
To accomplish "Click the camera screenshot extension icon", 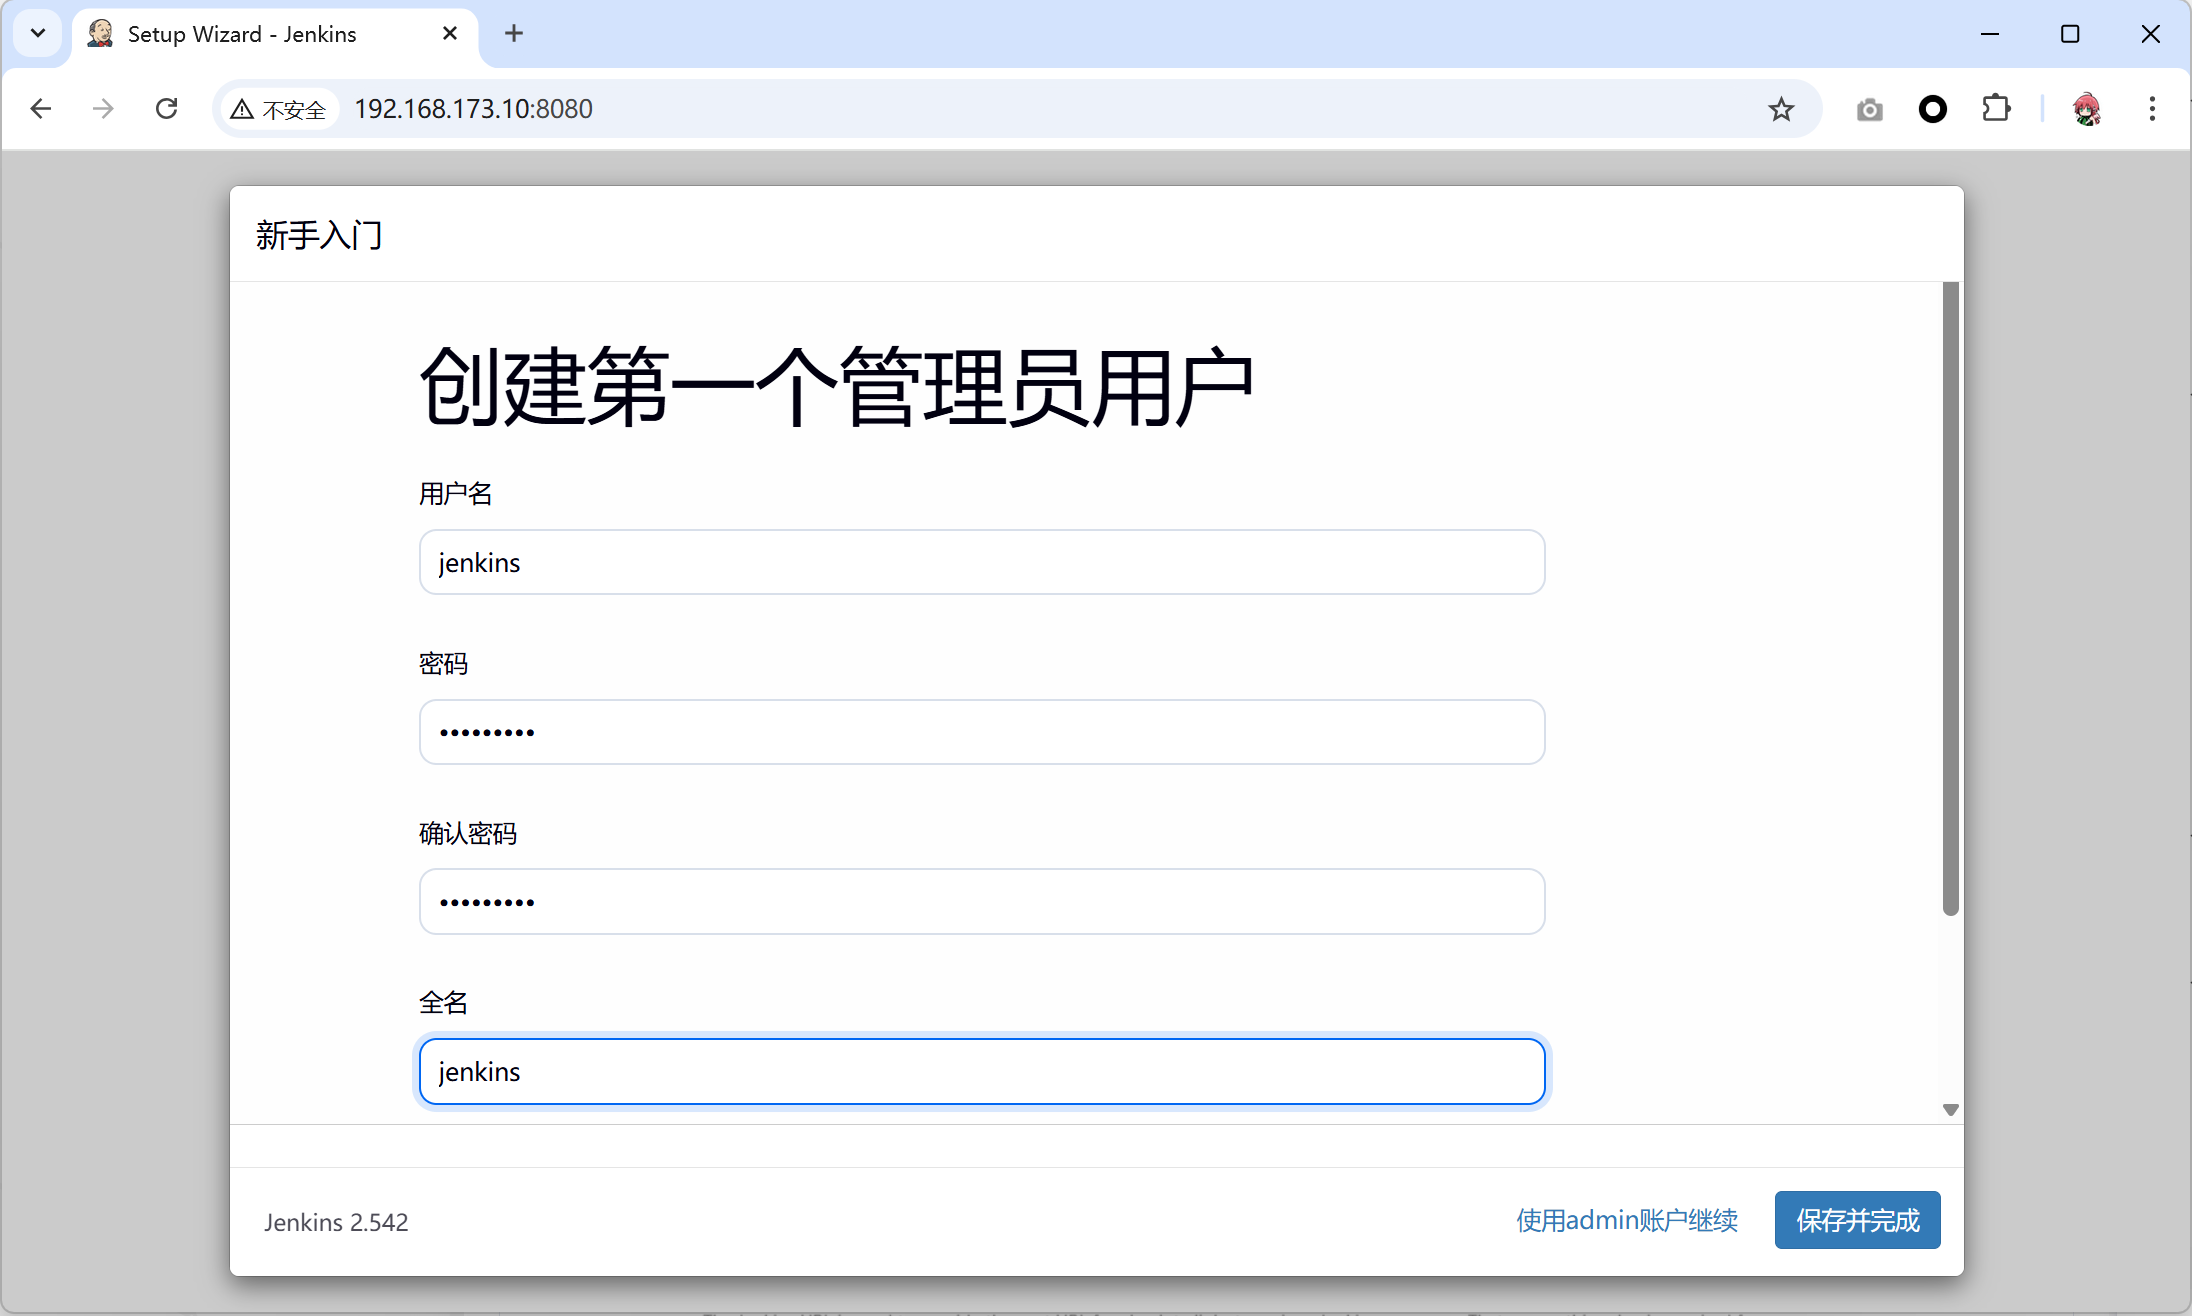I will 1869,109.
